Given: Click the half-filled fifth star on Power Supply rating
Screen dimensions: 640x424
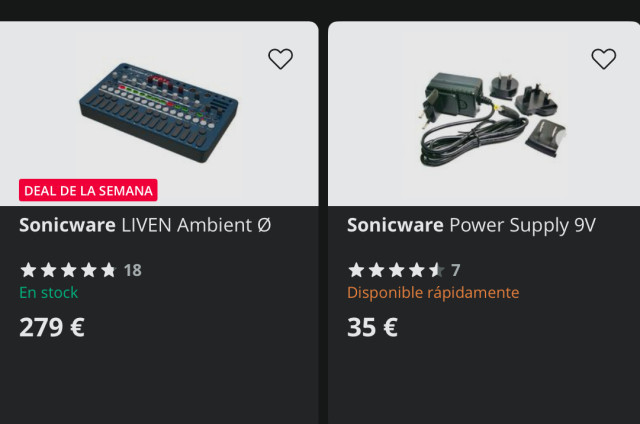Looking at the screenshot, I should 436,270.
